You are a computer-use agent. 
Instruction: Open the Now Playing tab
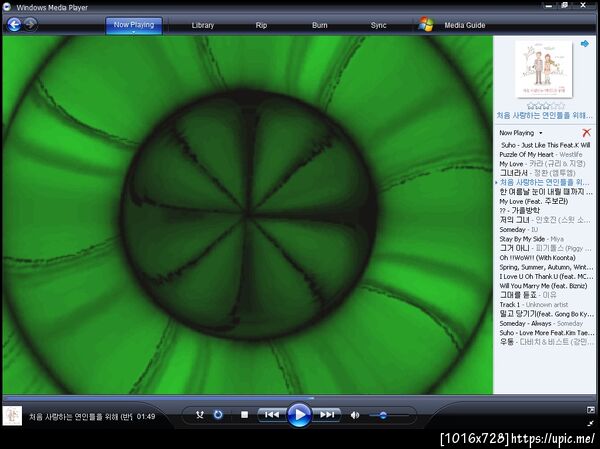point(134,25)
